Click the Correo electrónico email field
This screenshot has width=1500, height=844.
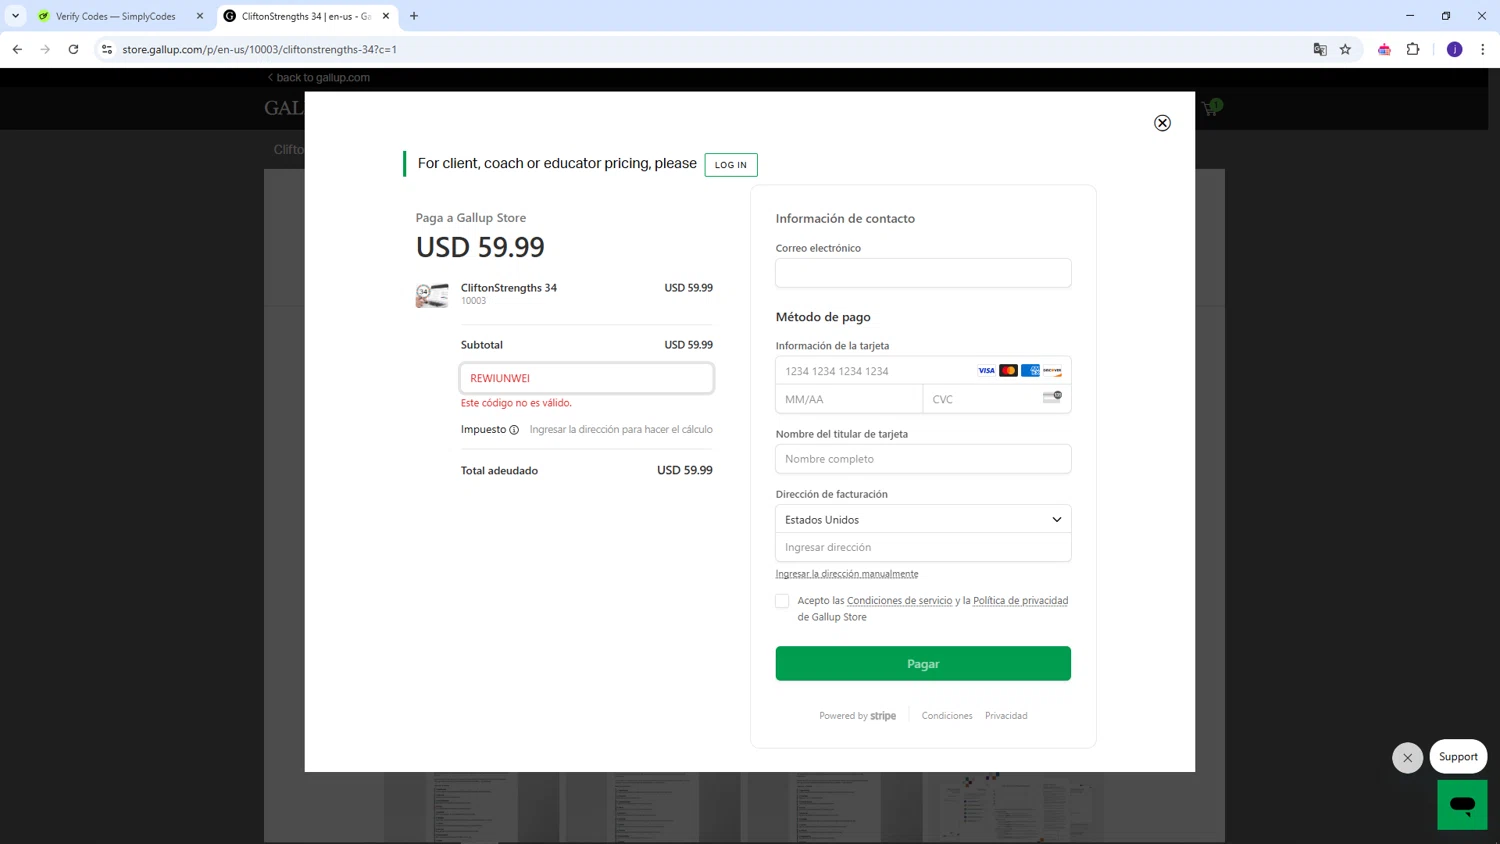point(923,273)
